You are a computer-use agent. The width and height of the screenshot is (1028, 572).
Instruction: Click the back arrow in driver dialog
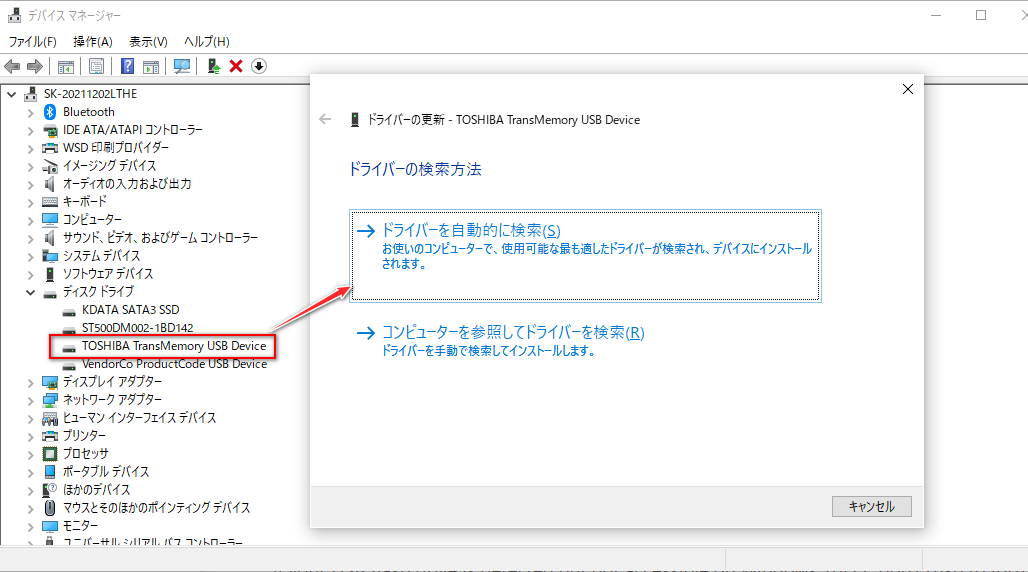pyautogui.click(x=325, y=119)
